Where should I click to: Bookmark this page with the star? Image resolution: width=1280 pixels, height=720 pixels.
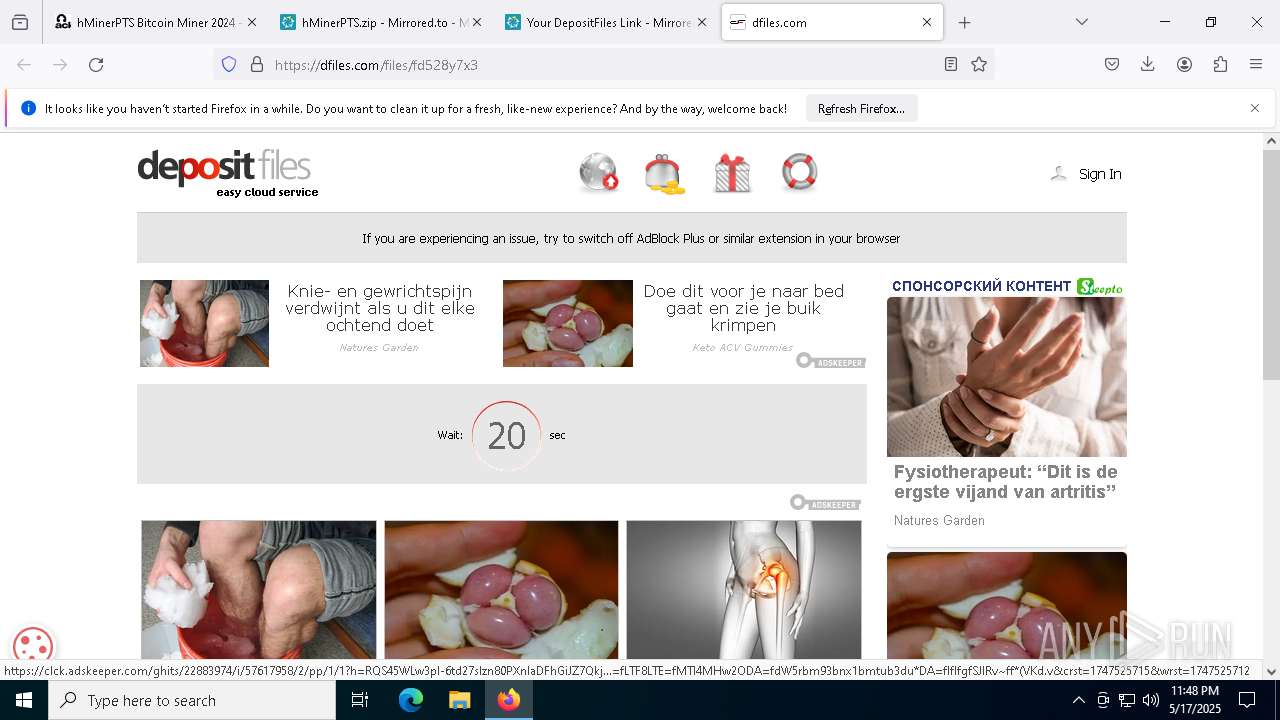pos(979,65)
